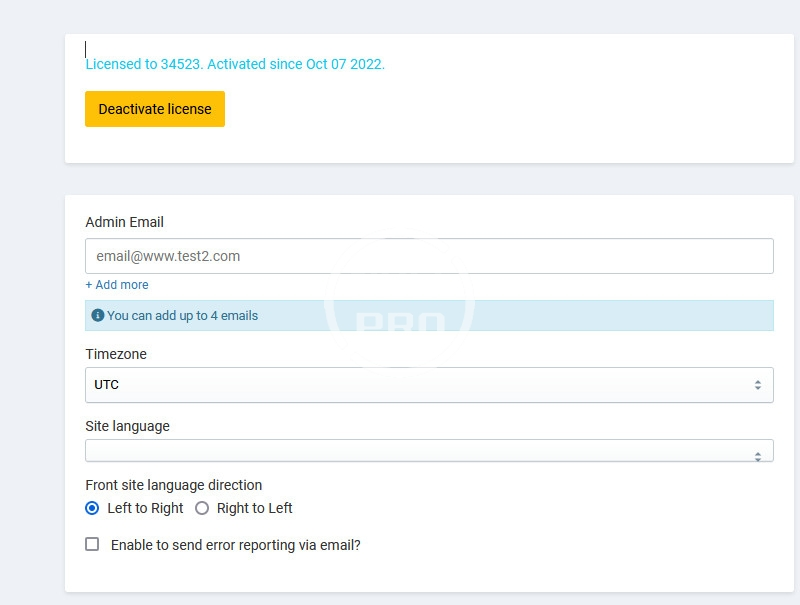Click the info icon in the emails notice
This screenshot has width=800, height=605.
98,316
